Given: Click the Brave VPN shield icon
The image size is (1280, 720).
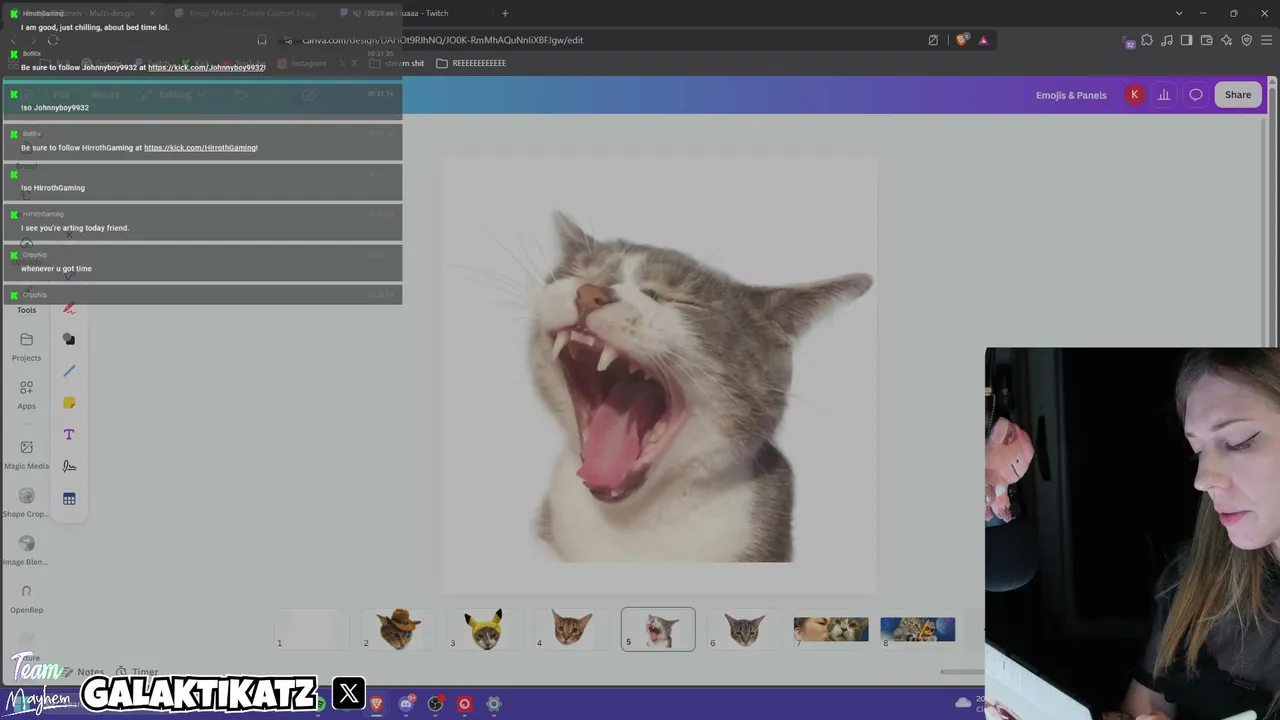Looking at the screenshot, I should [x=1246, y=40].
